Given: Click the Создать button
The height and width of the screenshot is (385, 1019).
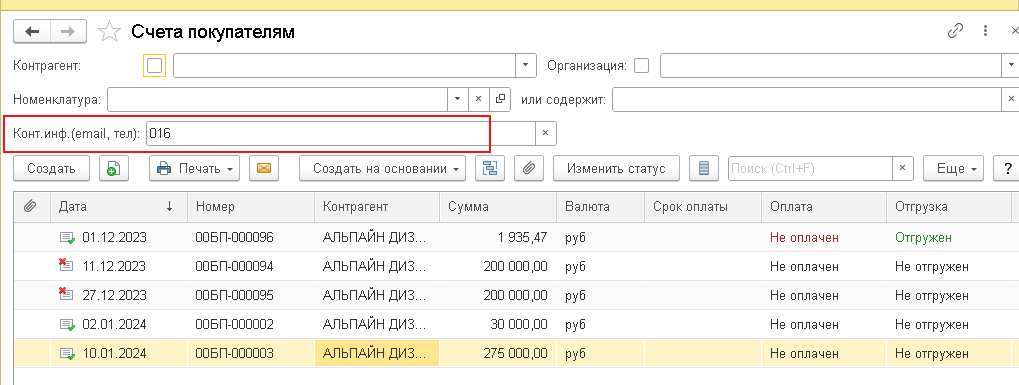Looking at the screenshot, I should tap(51, 168).
